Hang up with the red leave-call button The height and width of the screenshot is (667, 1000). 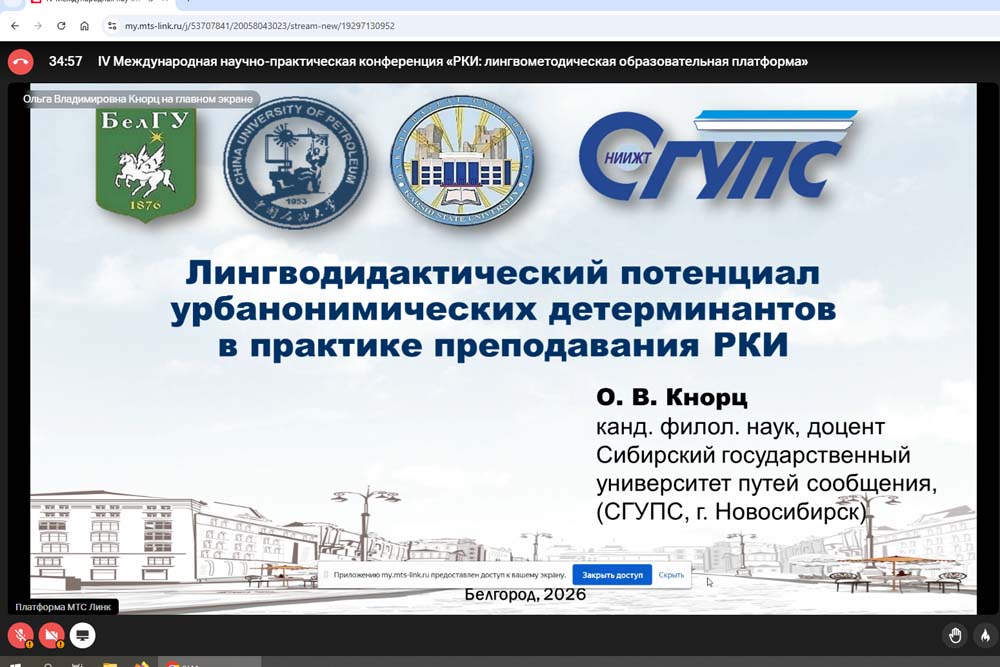[20, 62]
